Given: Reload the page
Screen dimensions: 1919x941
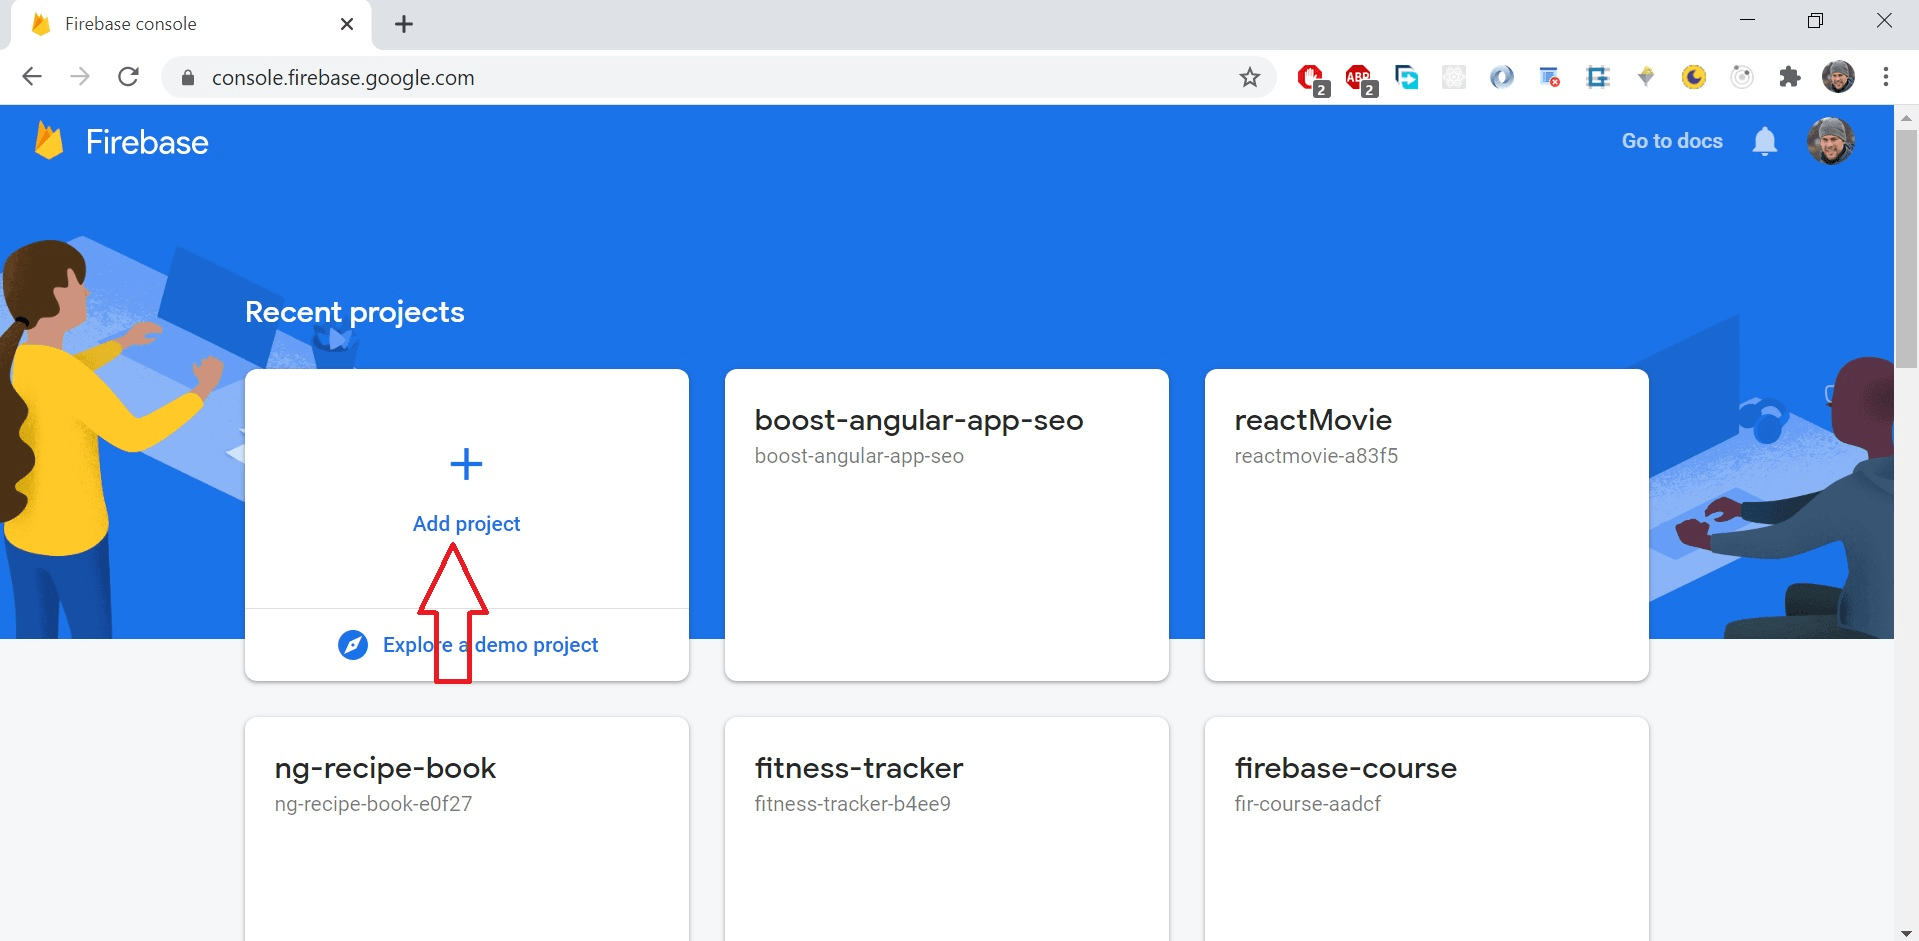Looking at the screenshot, I should click(128, 77).
